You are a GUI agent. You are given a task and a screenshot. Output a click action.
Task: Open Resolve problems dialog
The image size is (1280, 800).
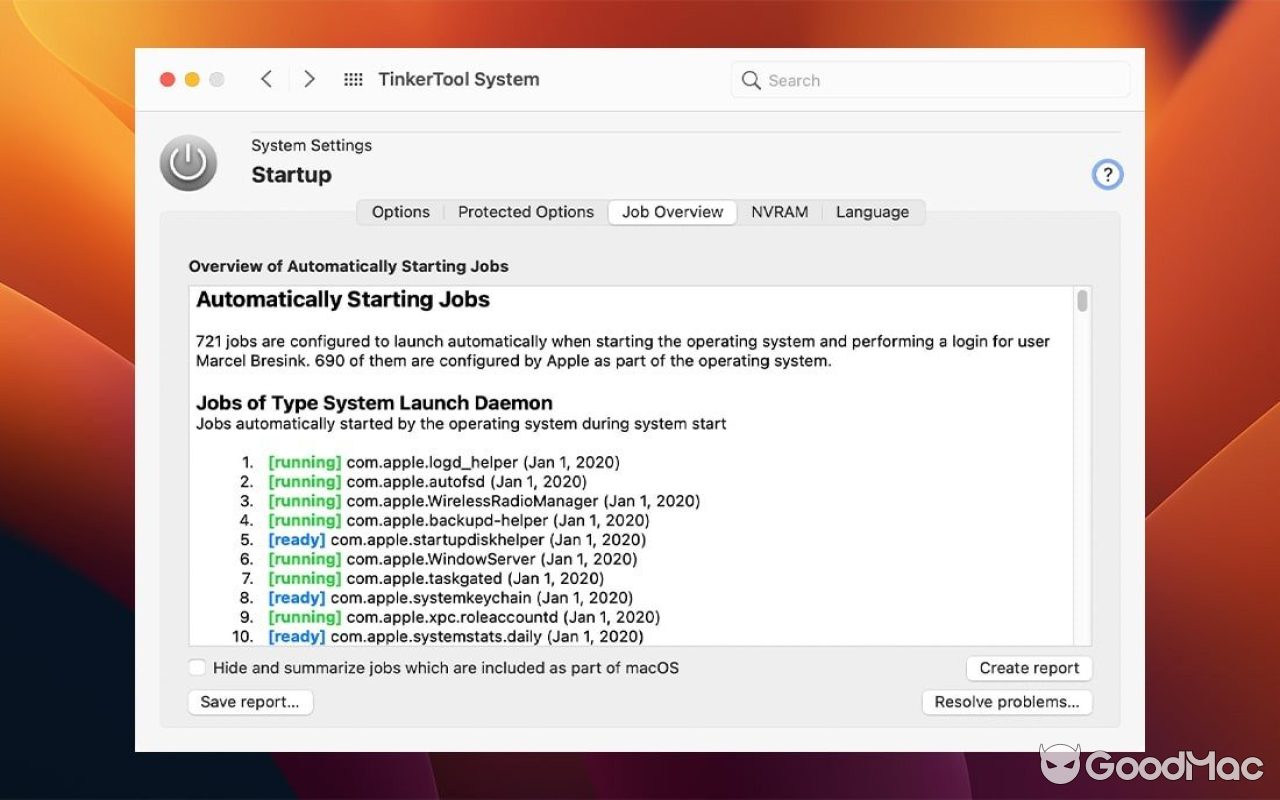coord(1007,702)
